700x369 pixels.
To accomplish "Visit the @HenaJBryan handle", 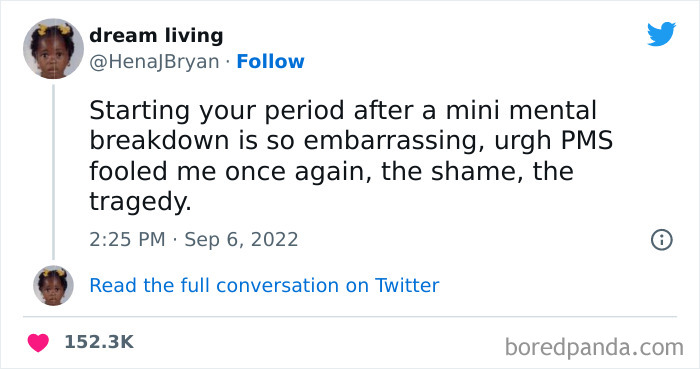I will click(x=154, y=62).
